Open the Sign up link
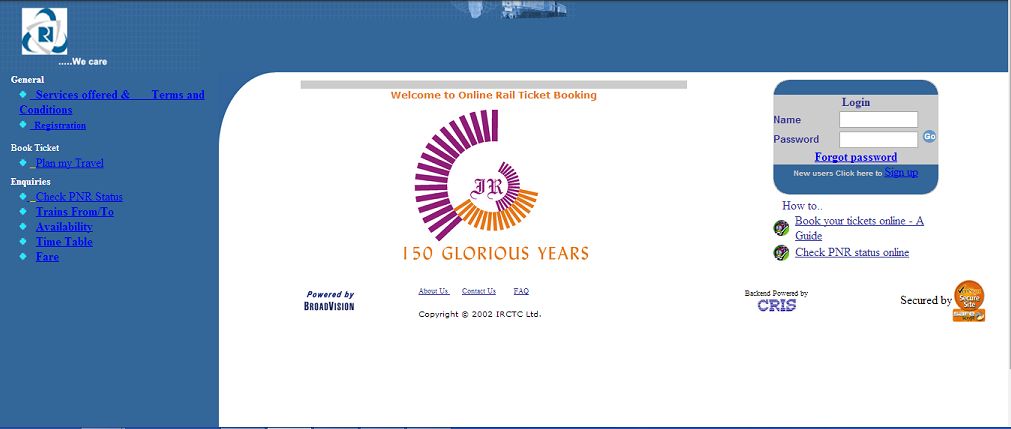 tap(900, 172)
